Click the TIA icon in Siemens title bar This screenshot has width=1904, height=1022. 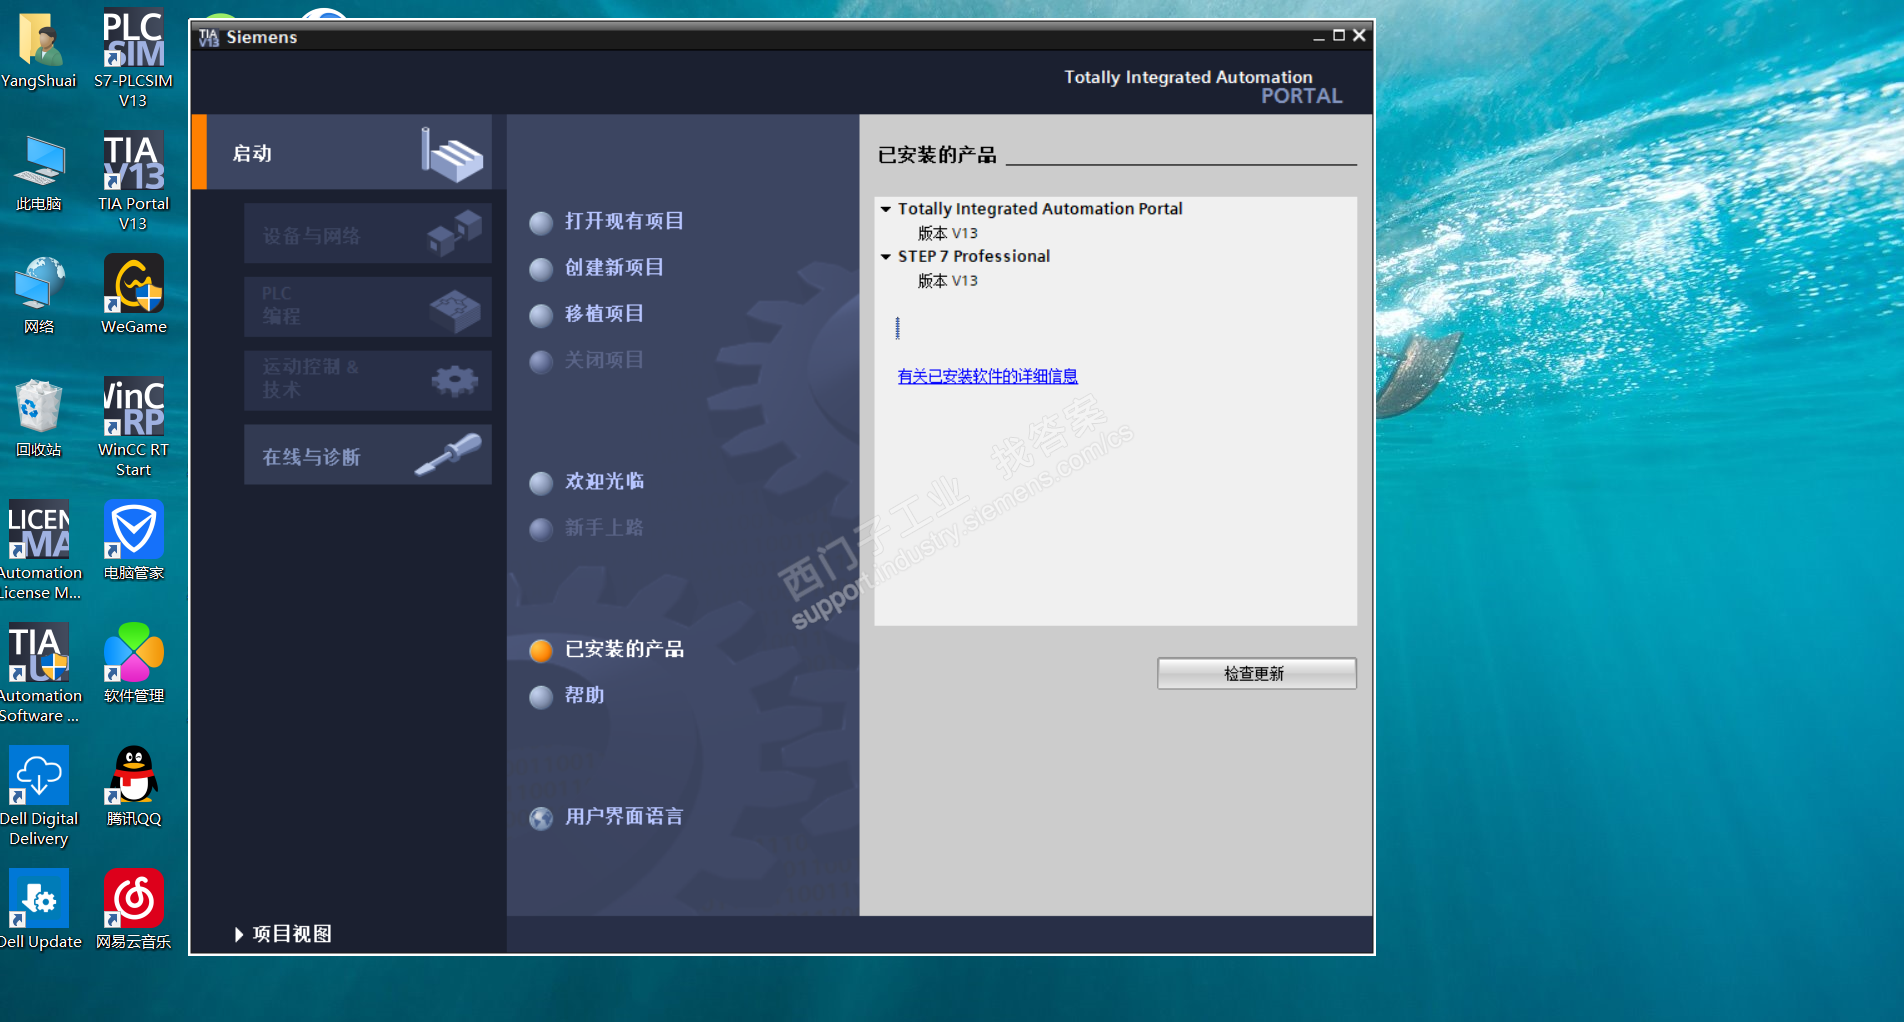208,37
